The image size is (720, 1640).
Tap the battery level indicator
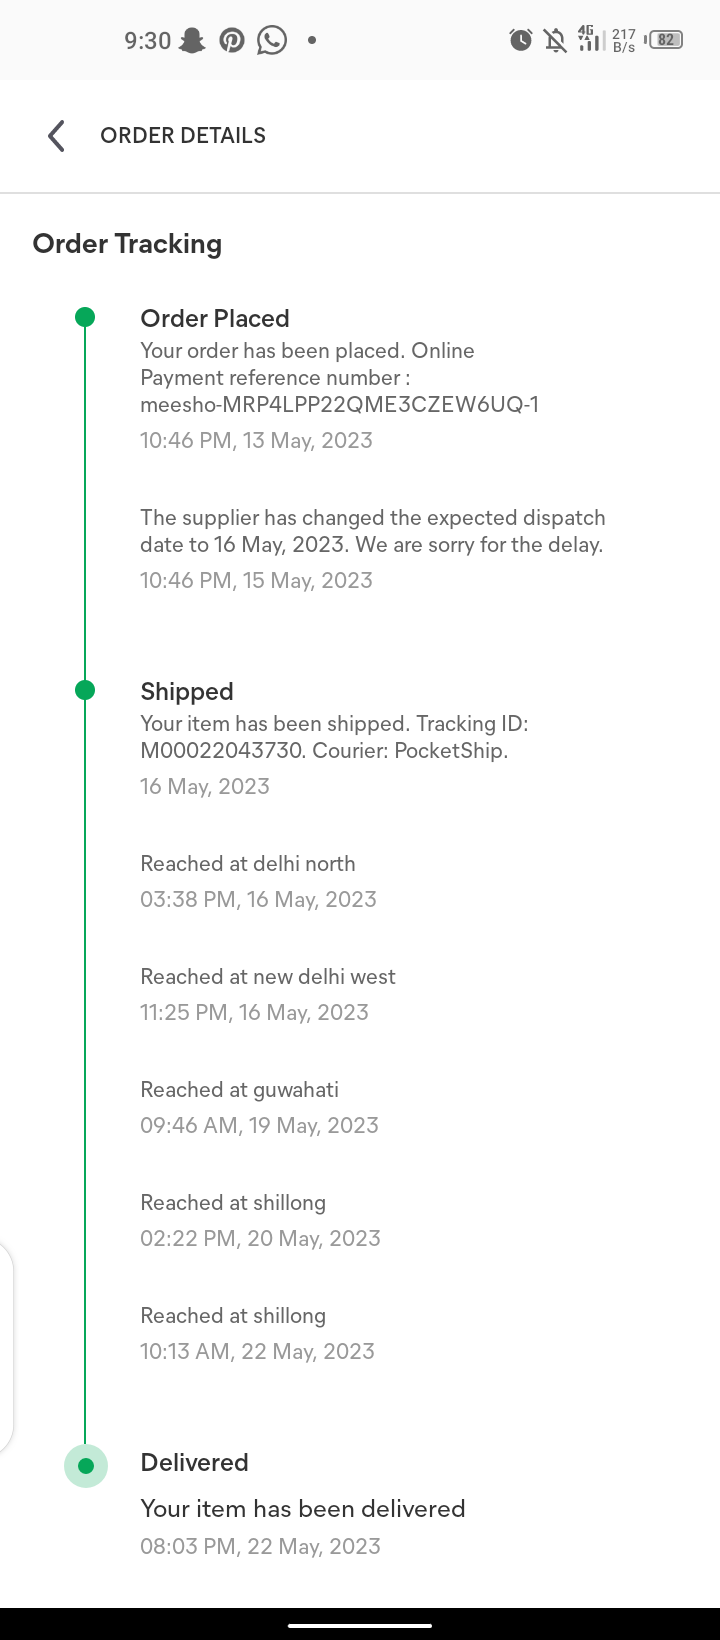[666, 40]
